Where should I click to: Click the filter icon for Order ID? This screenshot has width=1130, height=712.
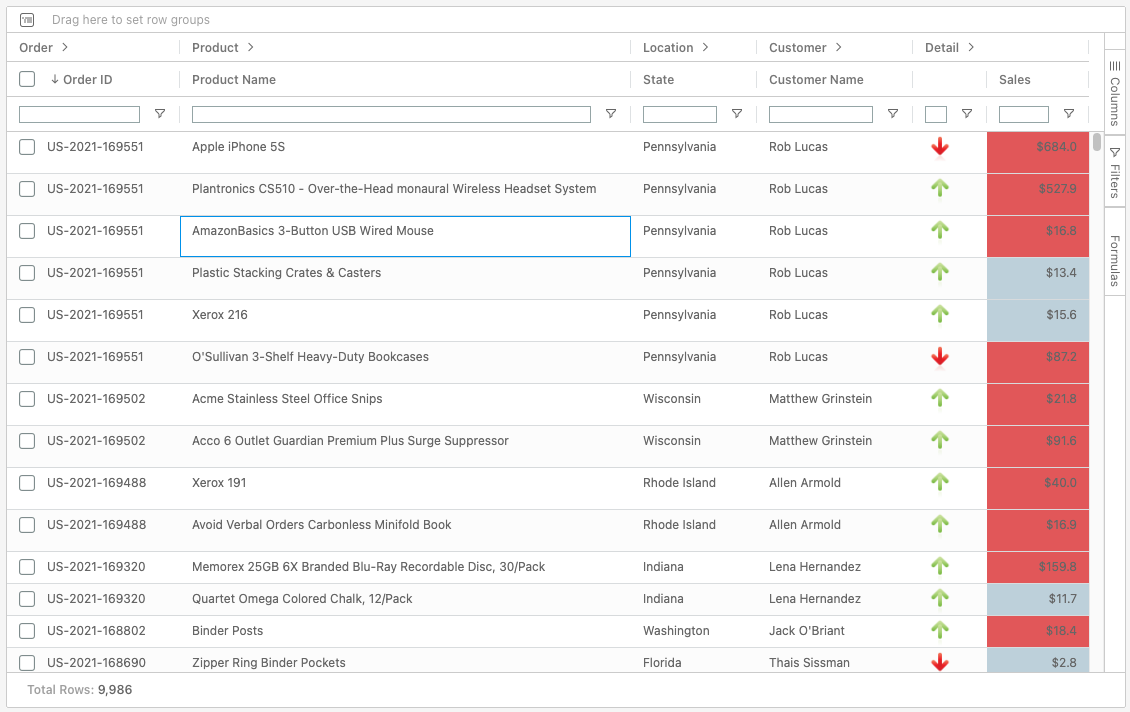point(160,114)
